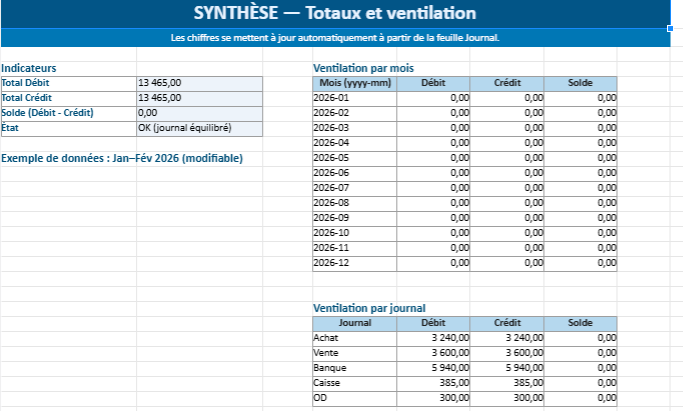
Task: Select the Ventilation par journal heading
Action: coord(370,308)
